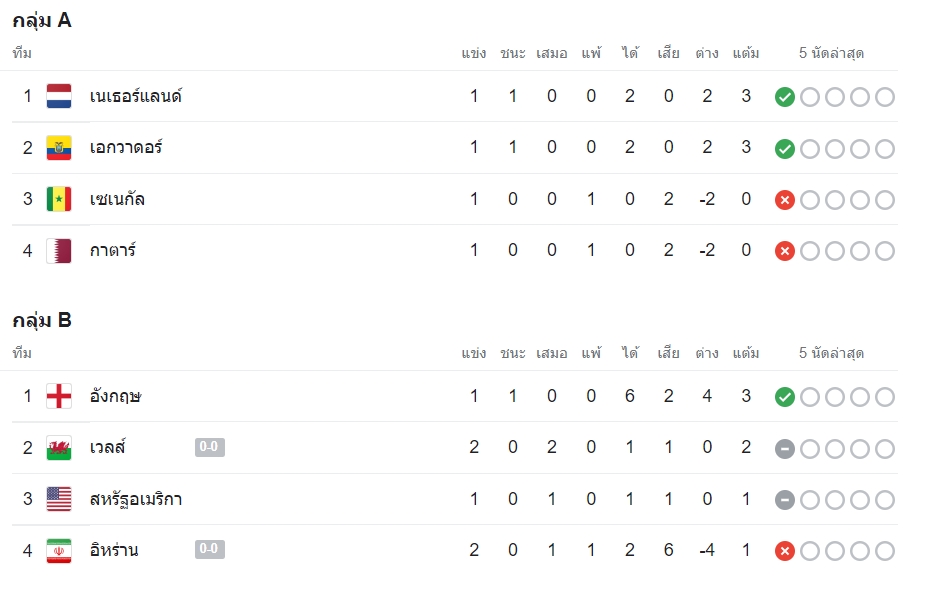Viewport: 925px width, 593px height.
Task: Click the 0-0 live score badge beside เวลส์
Action: click(209, 447)
